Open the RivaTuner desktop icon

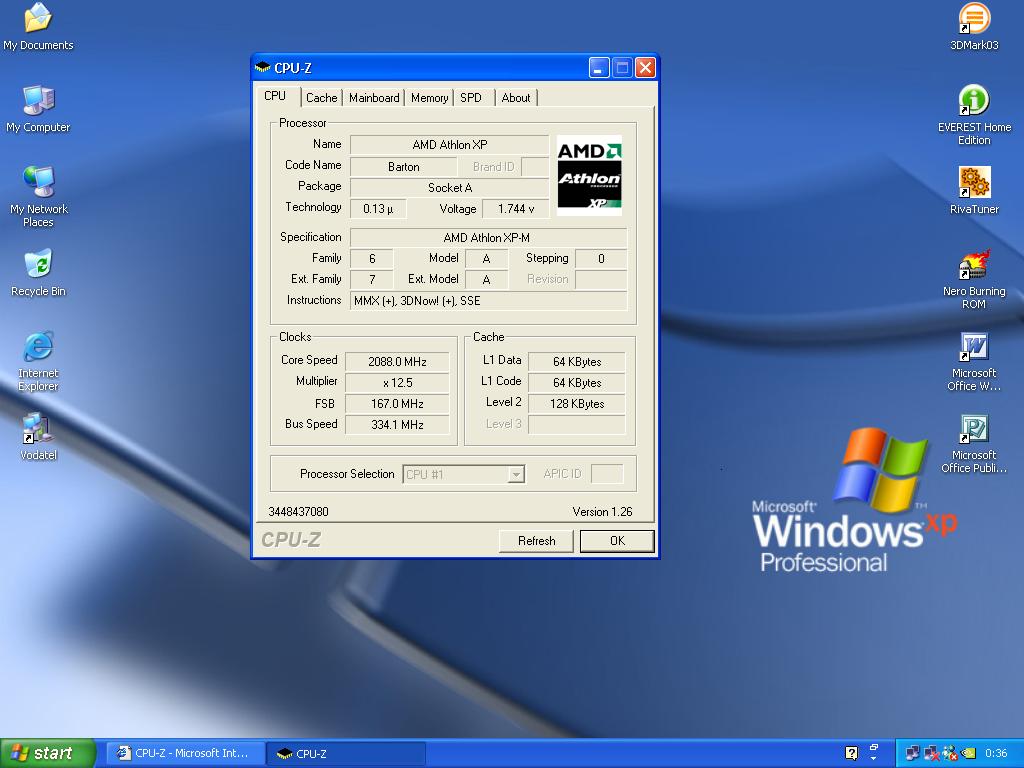point(974,183)
